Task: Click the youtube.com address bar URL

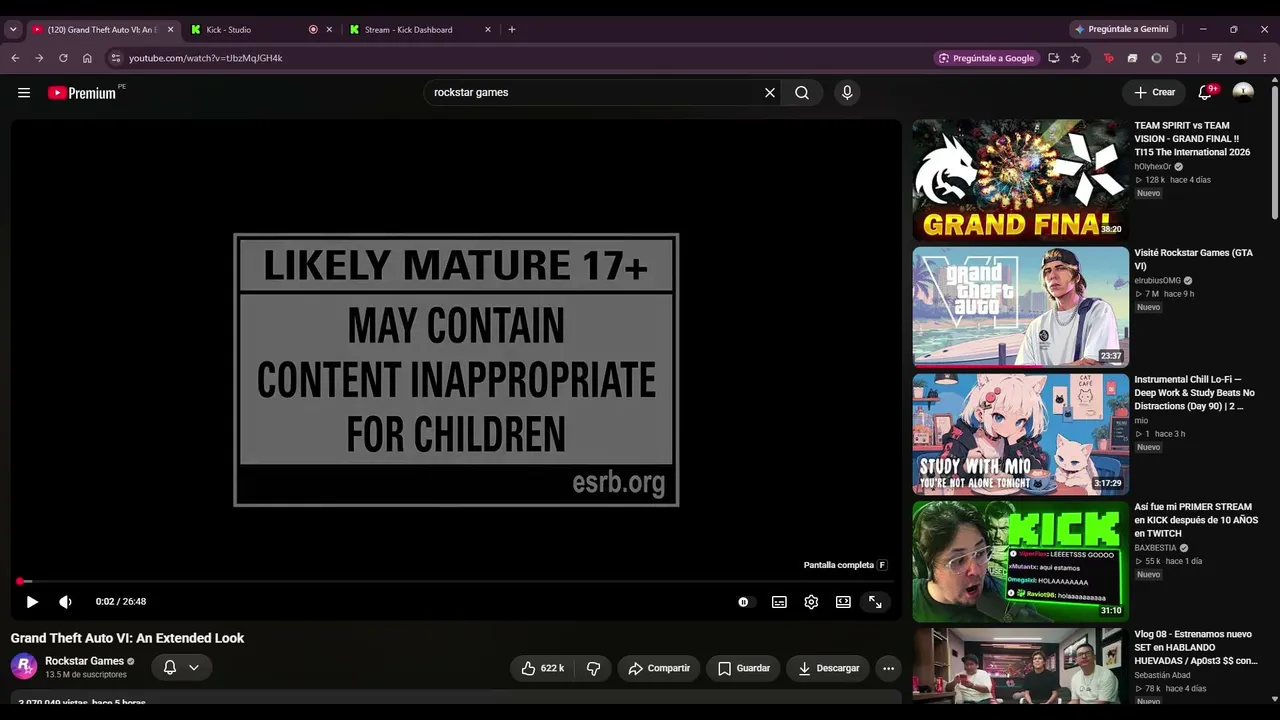Action: tap(206, 58)
